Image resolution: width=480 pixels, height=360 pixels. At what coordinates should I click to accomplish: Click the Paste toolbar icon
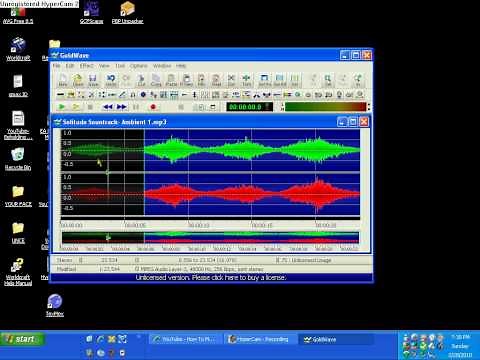171,80
